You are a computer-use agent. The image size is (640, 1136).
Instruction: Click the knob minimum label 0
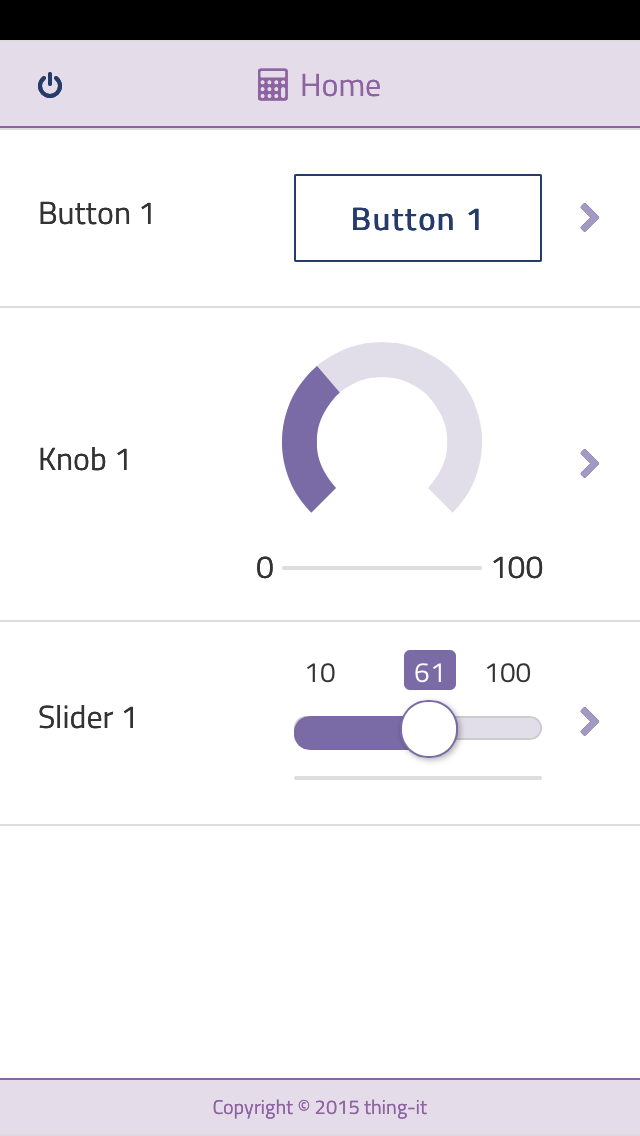coord(264,568)
